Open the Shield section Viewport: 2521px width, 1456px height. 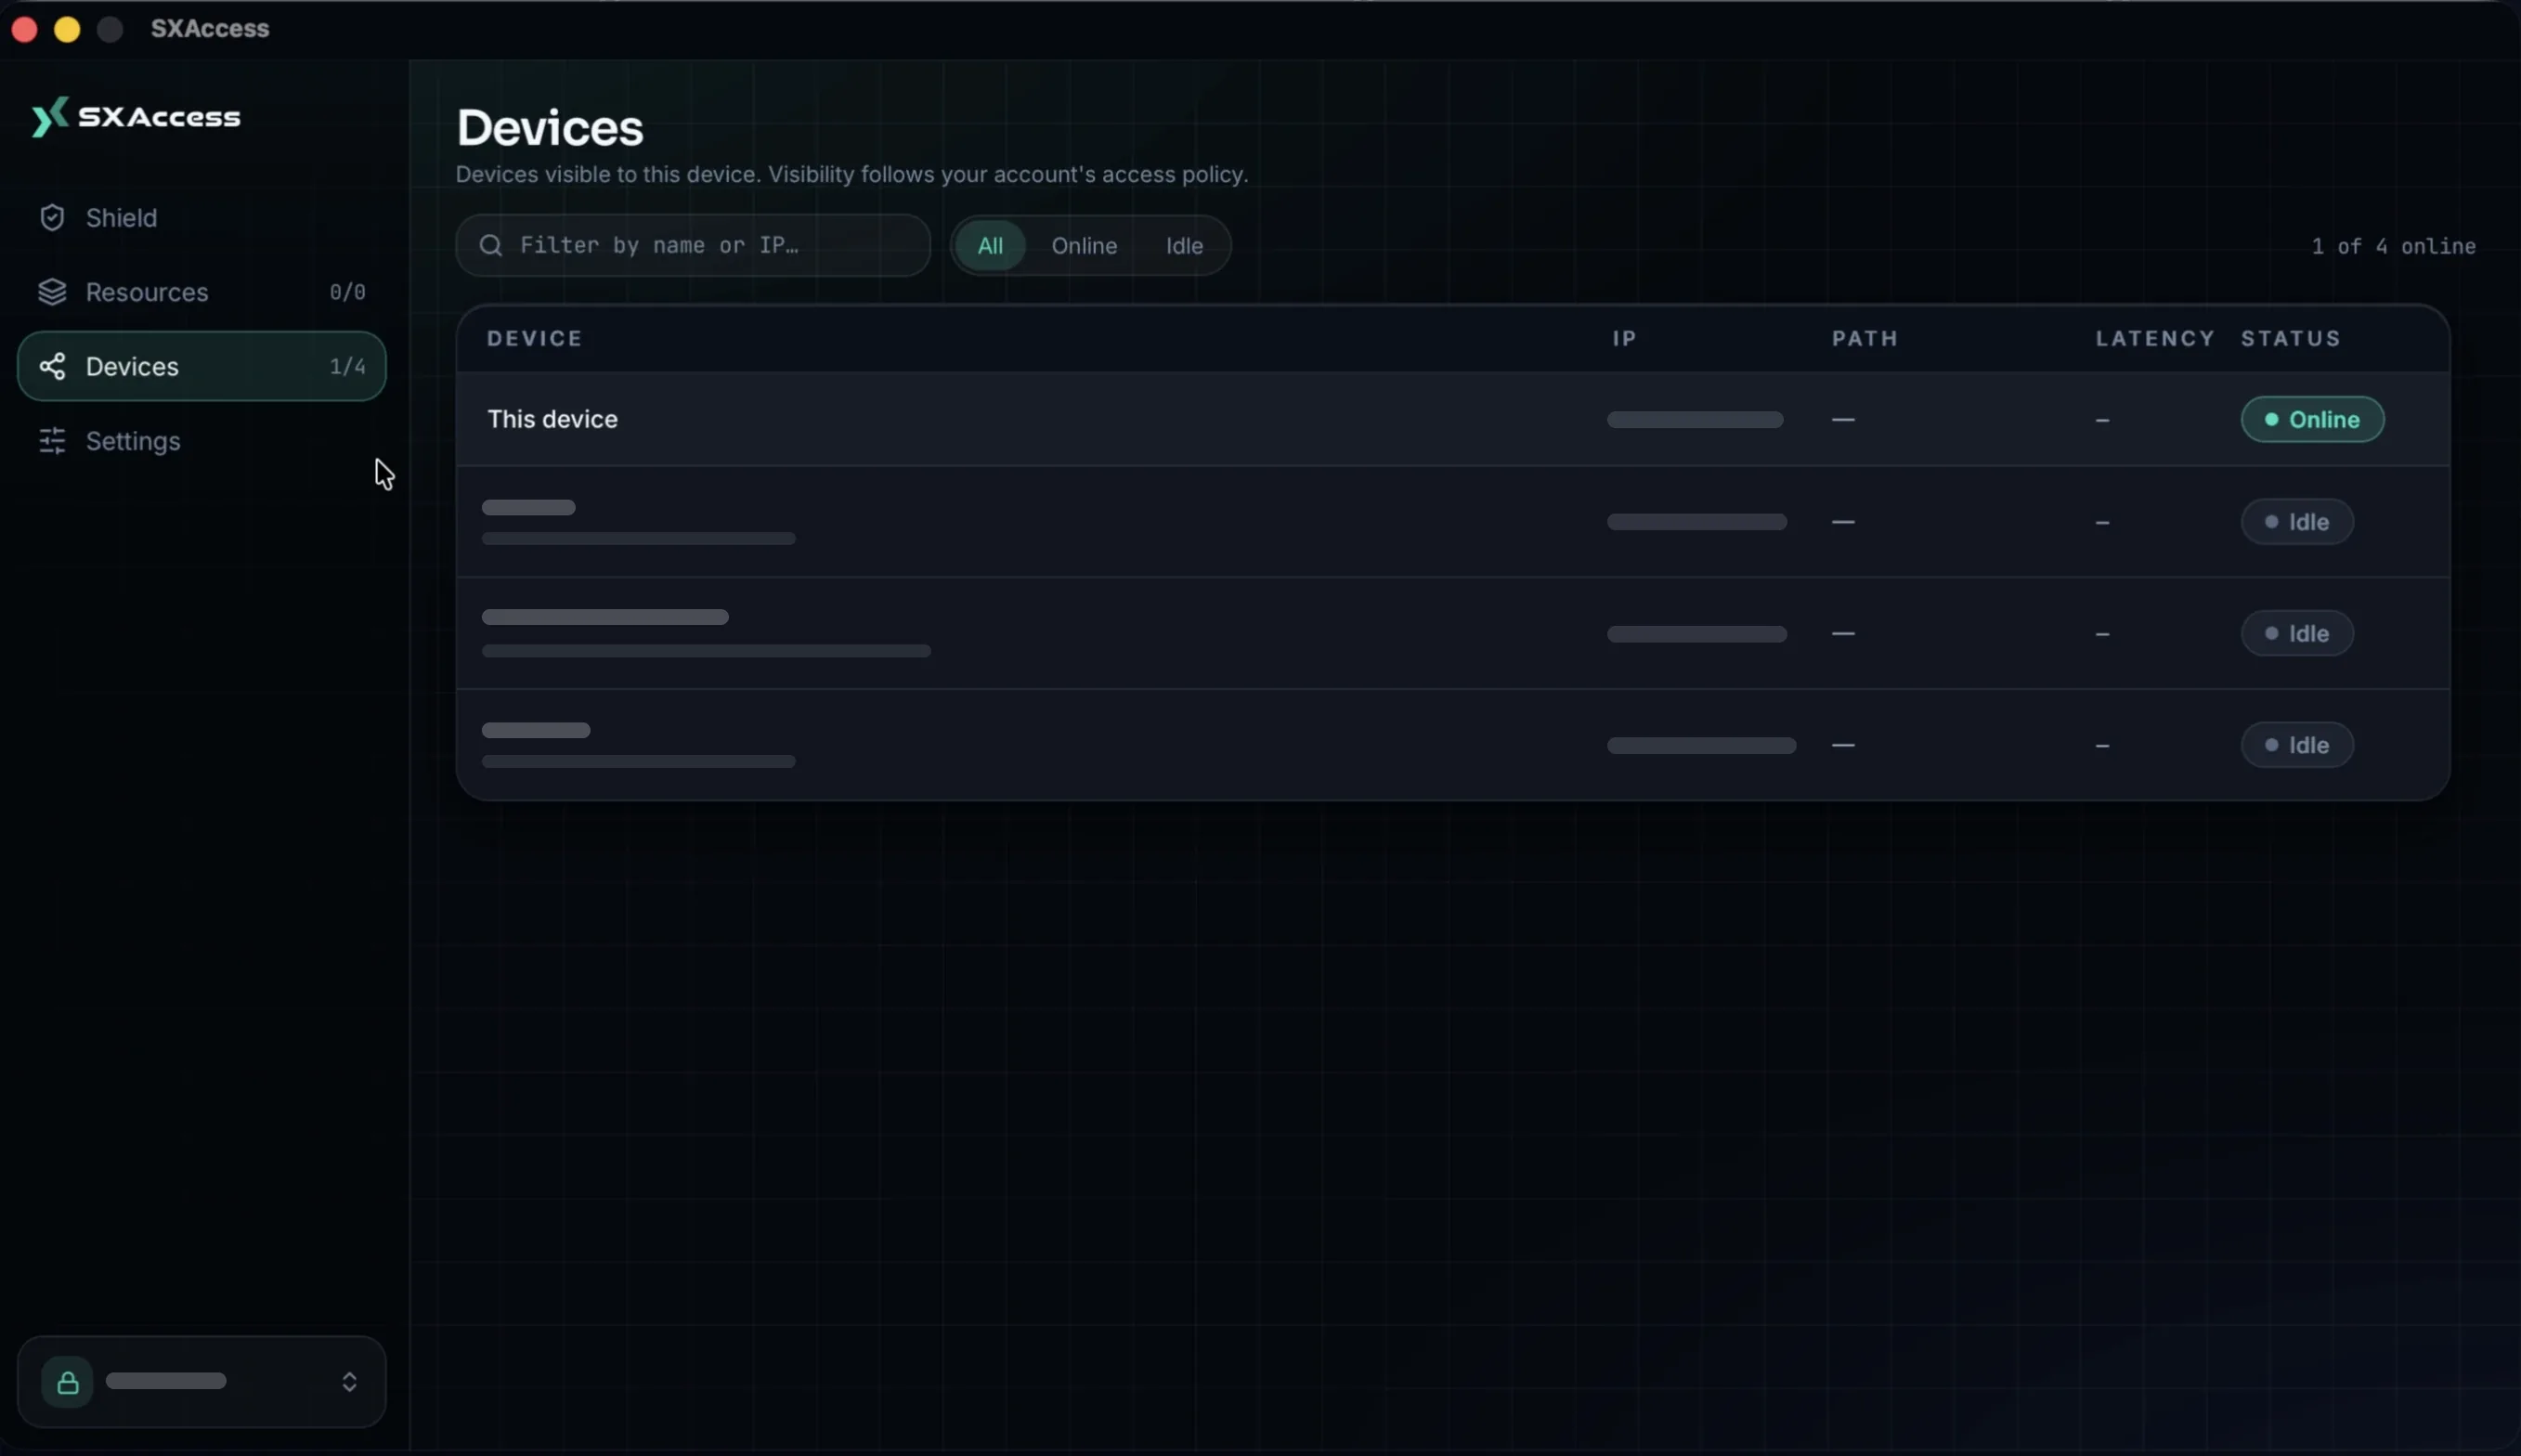[x=201, y=218]
